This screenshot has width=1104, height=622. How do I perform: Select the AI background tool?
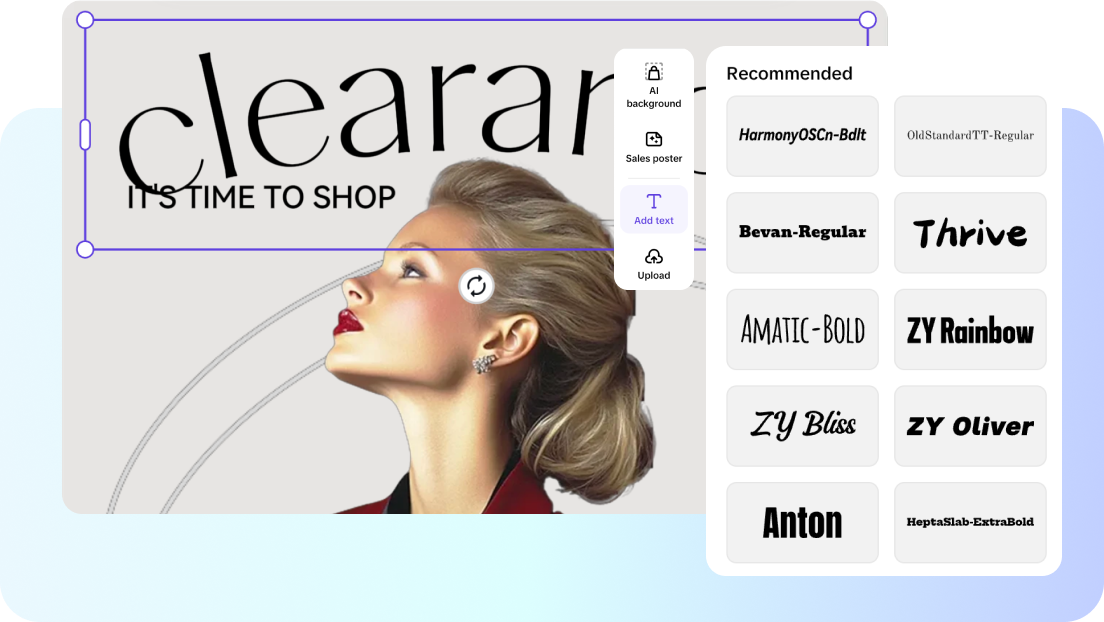click(x=654, y=83)
